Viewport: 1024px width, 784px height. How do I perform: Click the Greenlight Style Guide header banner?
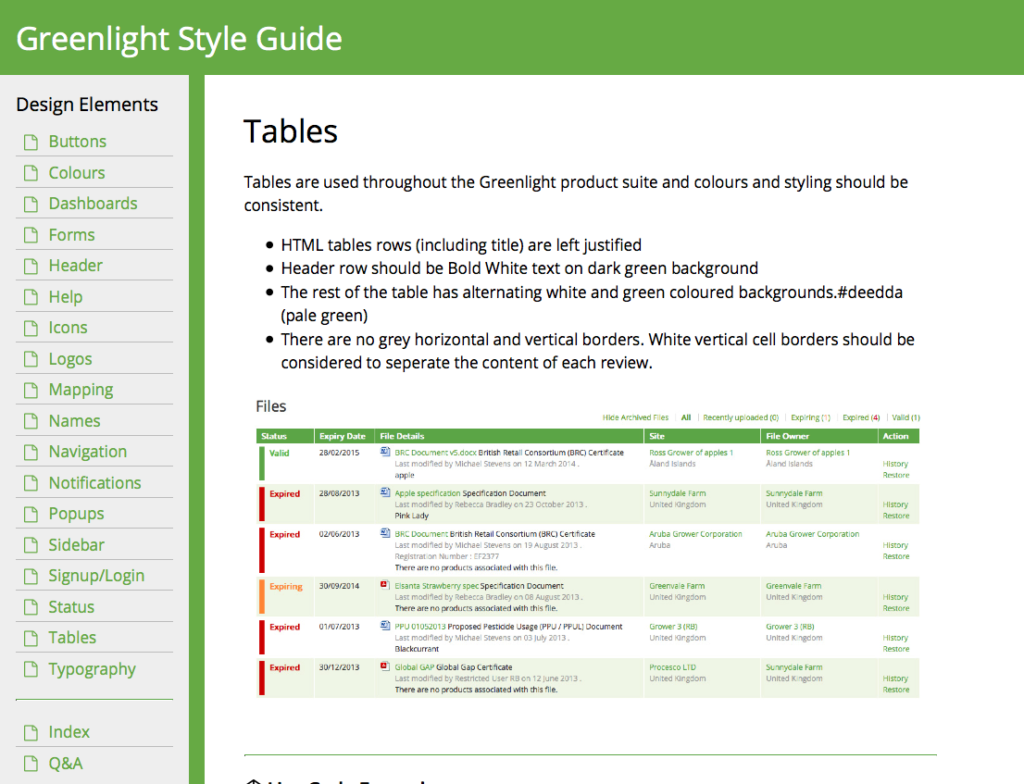[178, 38]
